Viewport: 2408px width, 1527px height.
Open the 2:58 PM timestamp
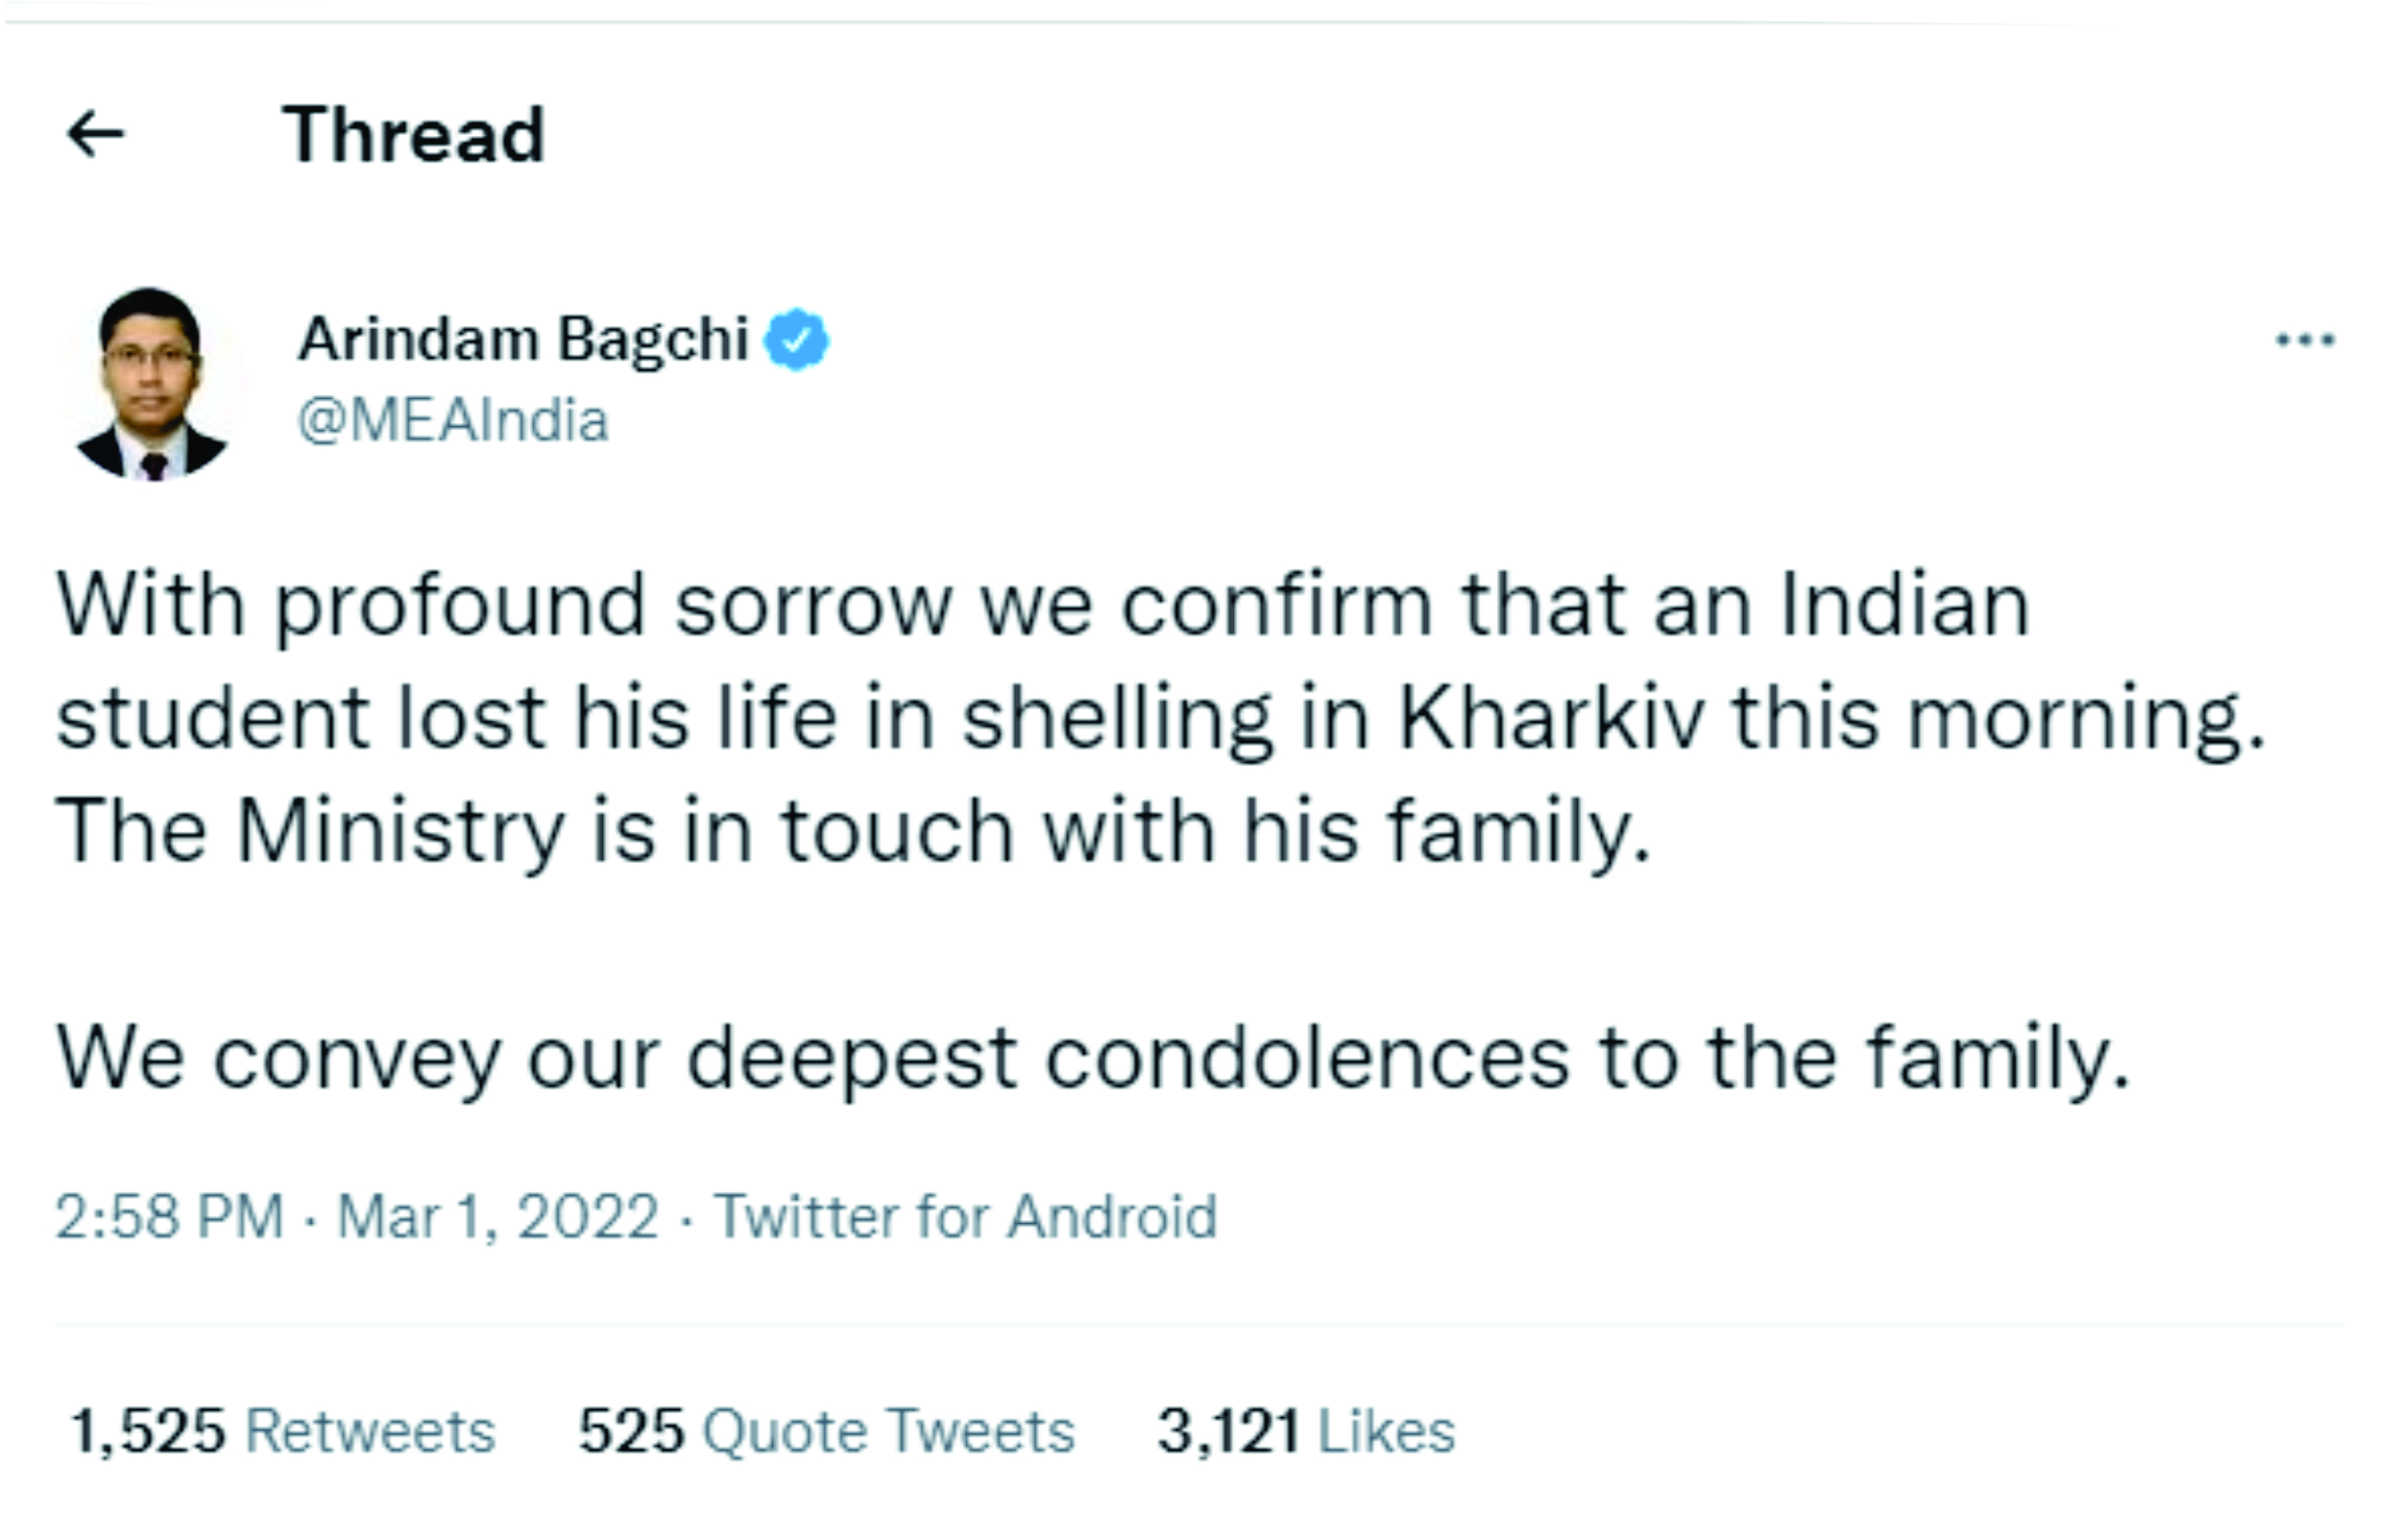tap(170, 1217)
